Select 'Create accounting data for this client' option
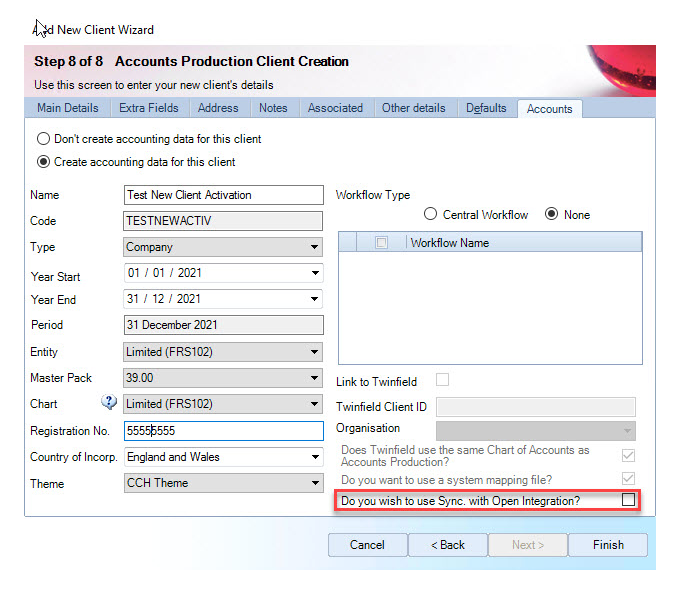 point(43,162)
